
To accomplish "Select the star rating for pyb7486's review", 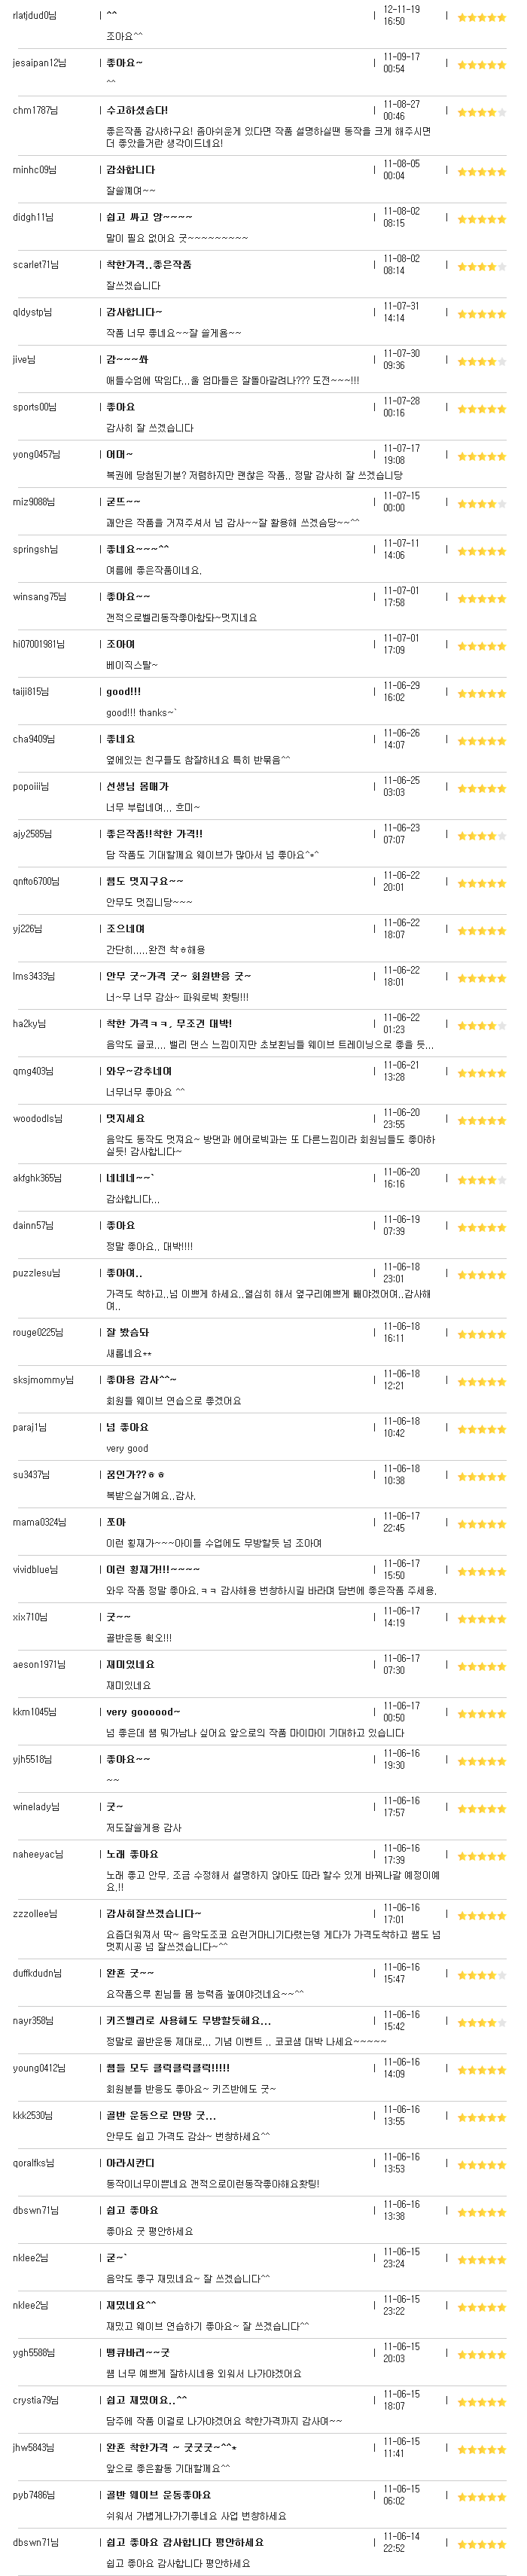I will (481, 2497).
